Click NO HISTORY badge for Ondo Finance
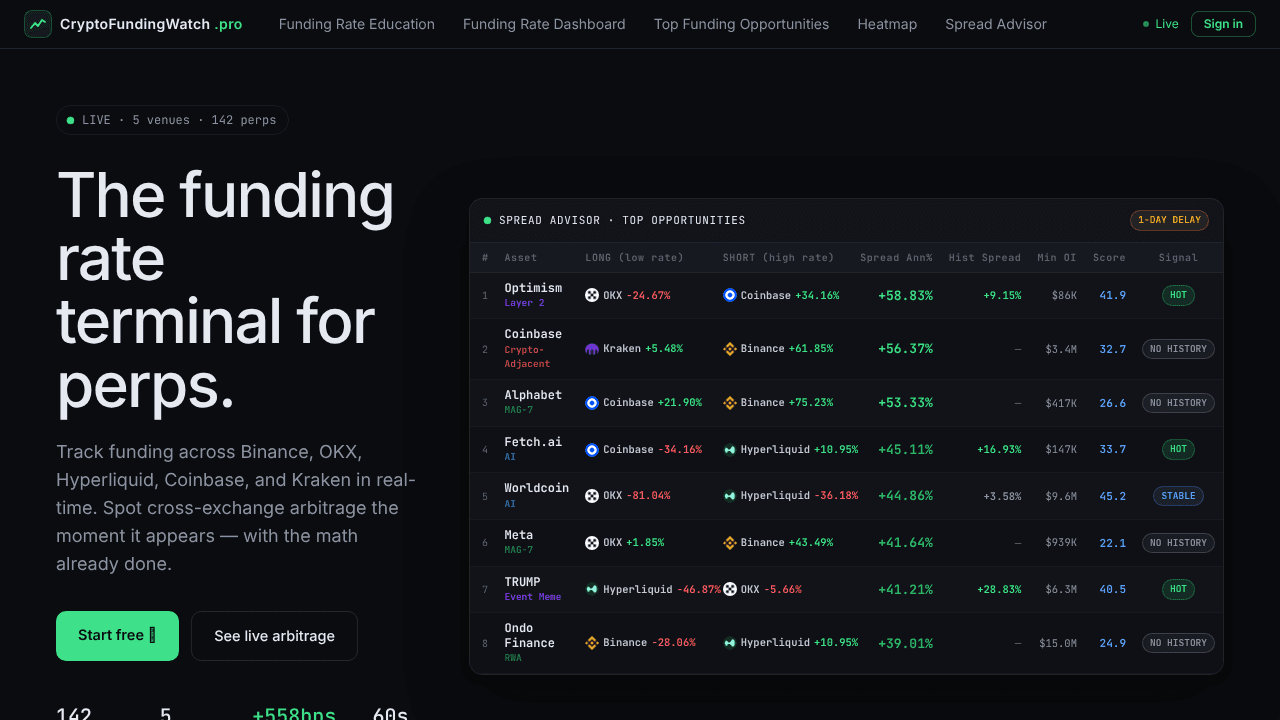Screen dimensions: 1280x720 tap(1178, 643)
